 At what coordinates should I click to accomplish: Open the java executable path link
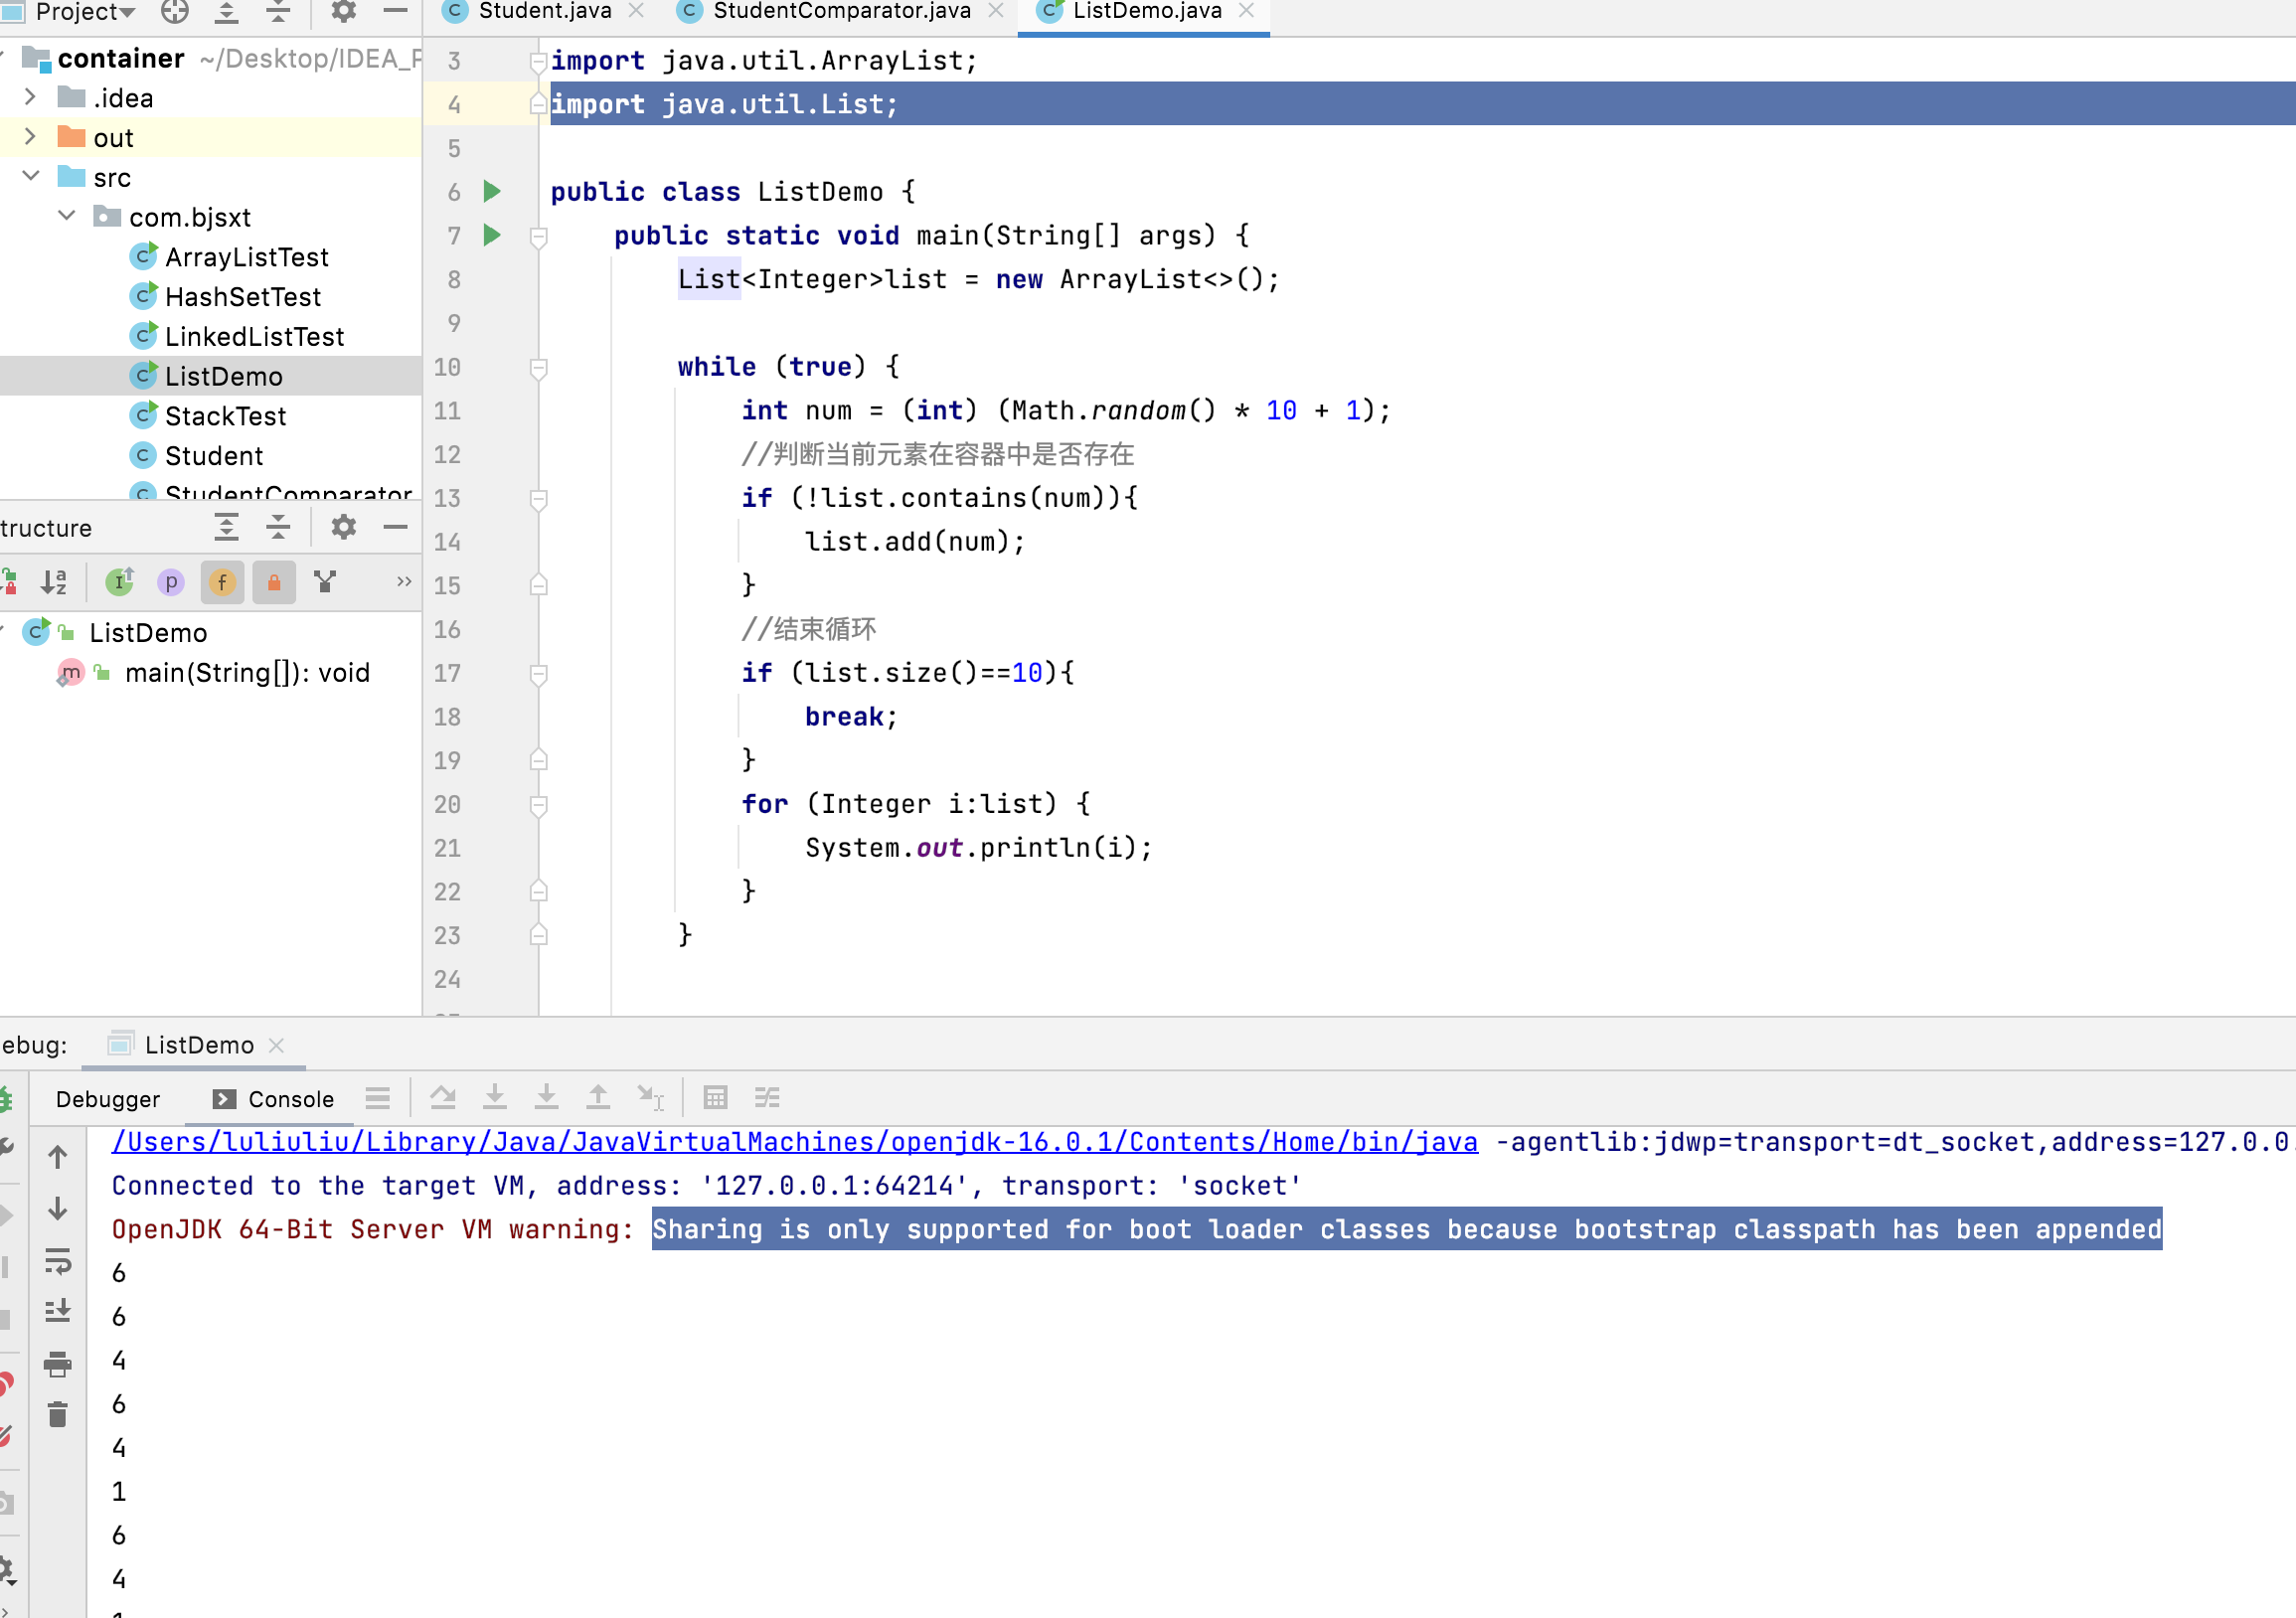(795, 1142)
